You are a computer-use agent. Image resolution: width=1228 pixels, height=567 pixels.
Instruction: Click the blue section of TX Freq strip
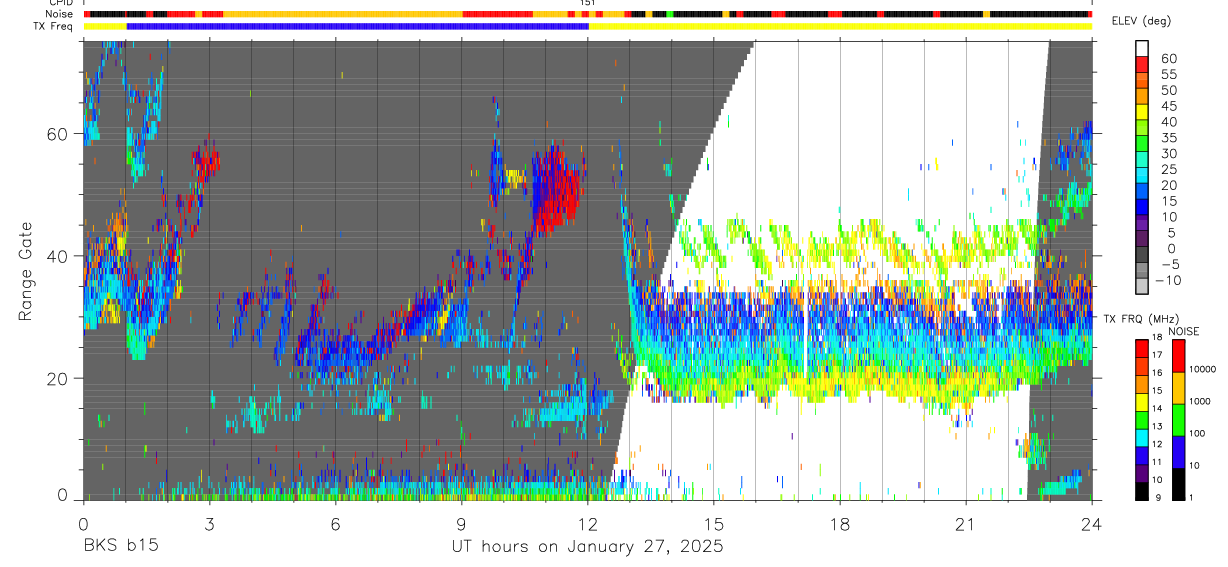click(x=357, y=26)
